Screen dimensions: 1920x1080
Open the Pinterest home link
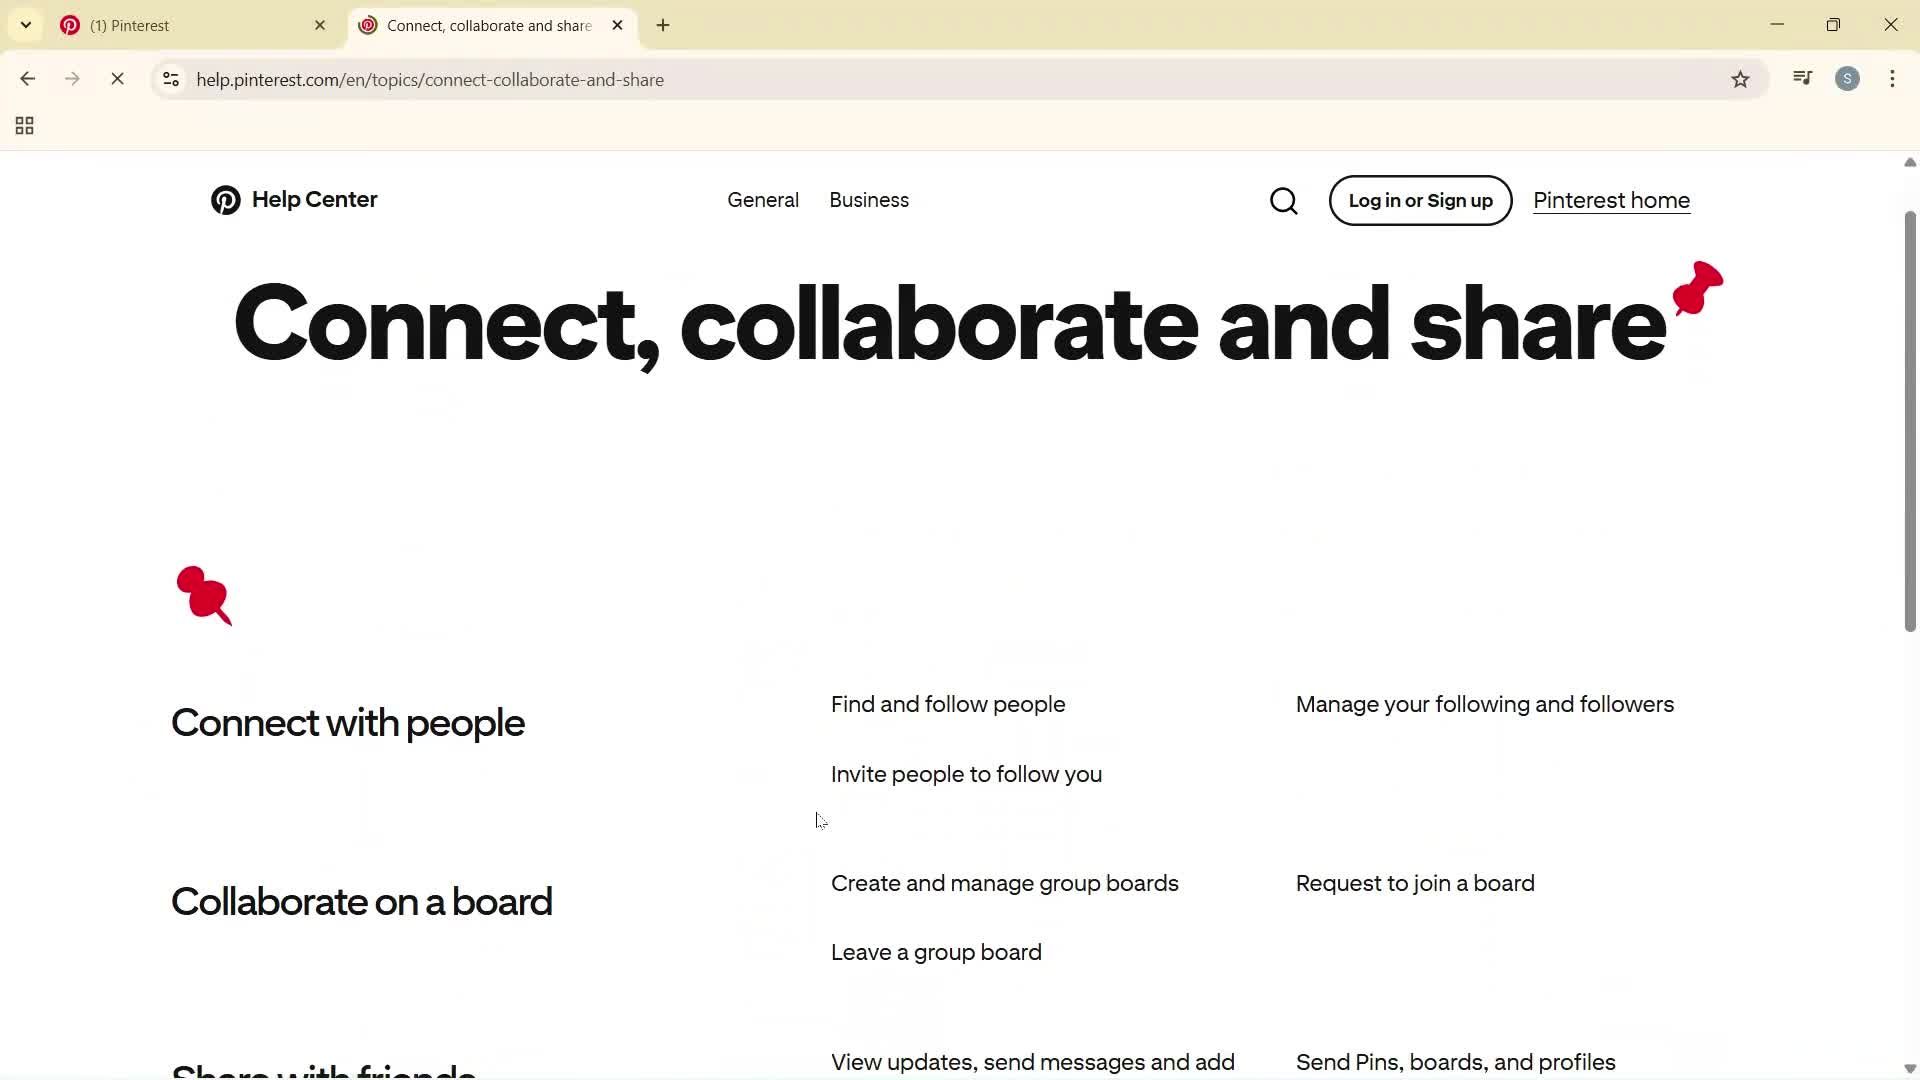1611,200
